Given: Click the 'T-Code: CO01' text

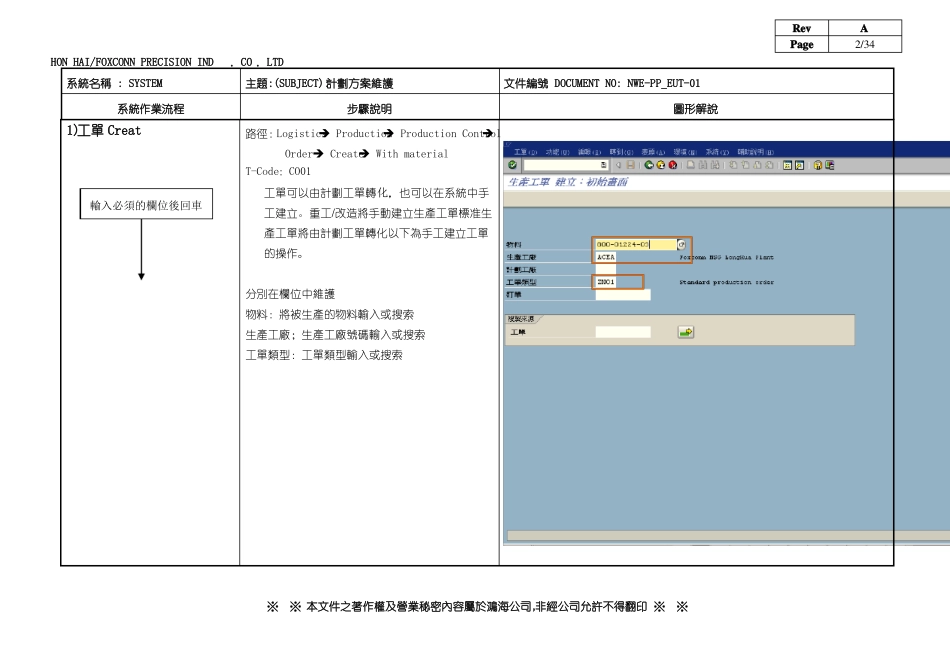Looking at the screenshot, I should pyautogui.click(x=278, y=171).
